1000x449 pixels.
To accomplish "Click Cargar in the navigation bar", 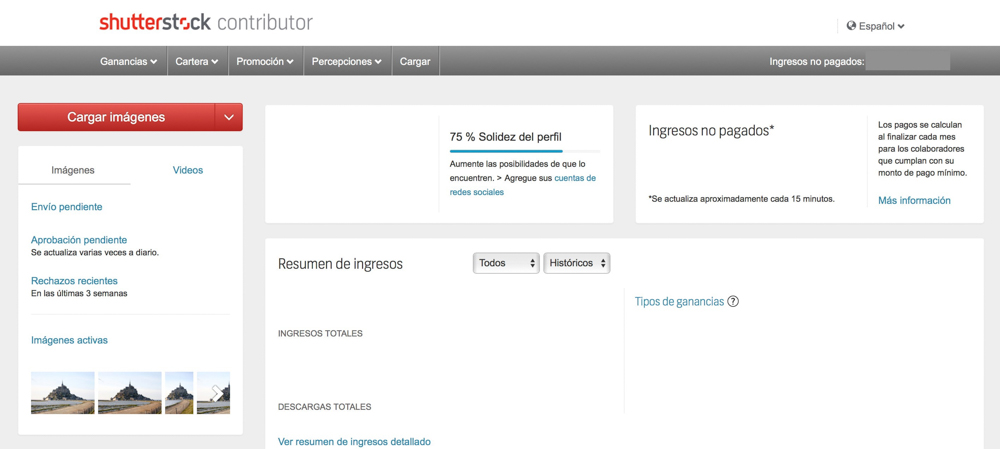I will tap(415, 61).
